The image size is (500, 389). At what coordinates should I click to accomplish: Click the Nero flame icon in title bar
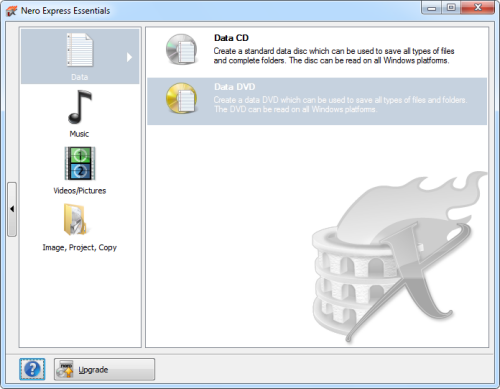[11, 11]
